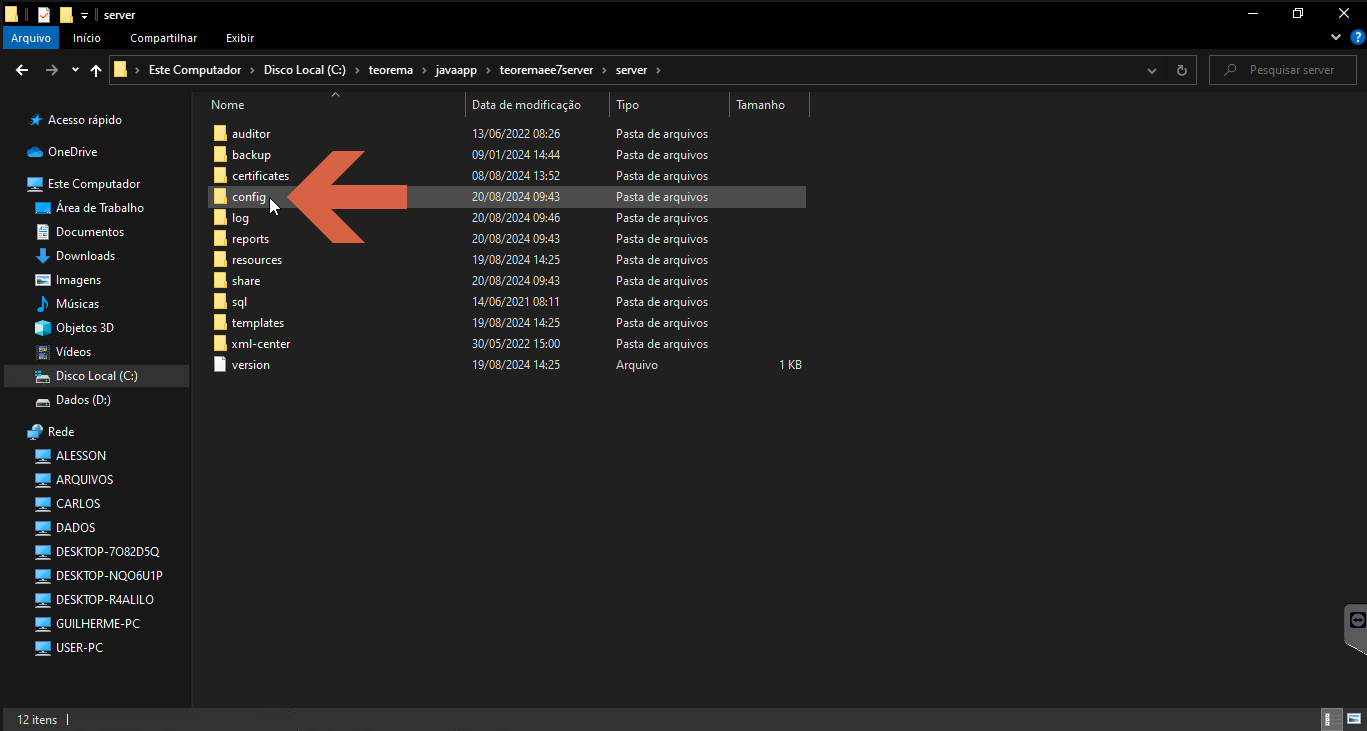Open the DESKTOP-NQO6U1P network computer
The width and height of the screenshot is (1367, 731).
pos(109,576)
